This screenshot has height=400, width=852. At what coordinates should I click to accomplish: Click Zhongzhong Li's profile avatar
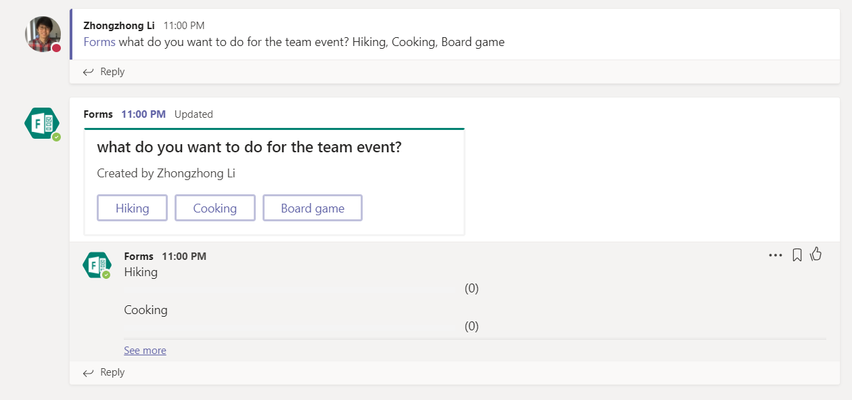[42, 34]
